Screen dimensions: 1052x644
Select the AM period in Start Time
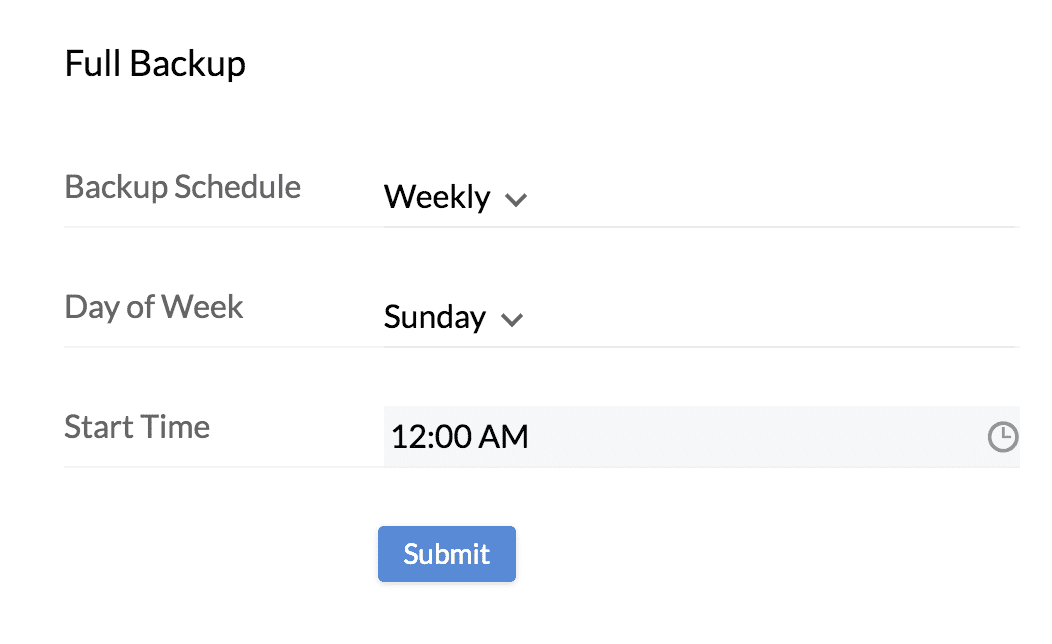[504, 437]
